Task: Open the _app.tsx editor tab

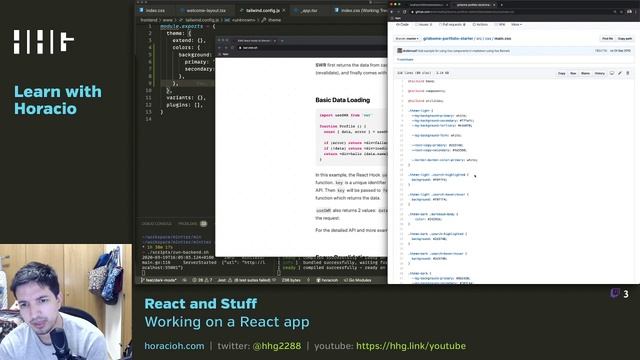Action: pos(309,10)
